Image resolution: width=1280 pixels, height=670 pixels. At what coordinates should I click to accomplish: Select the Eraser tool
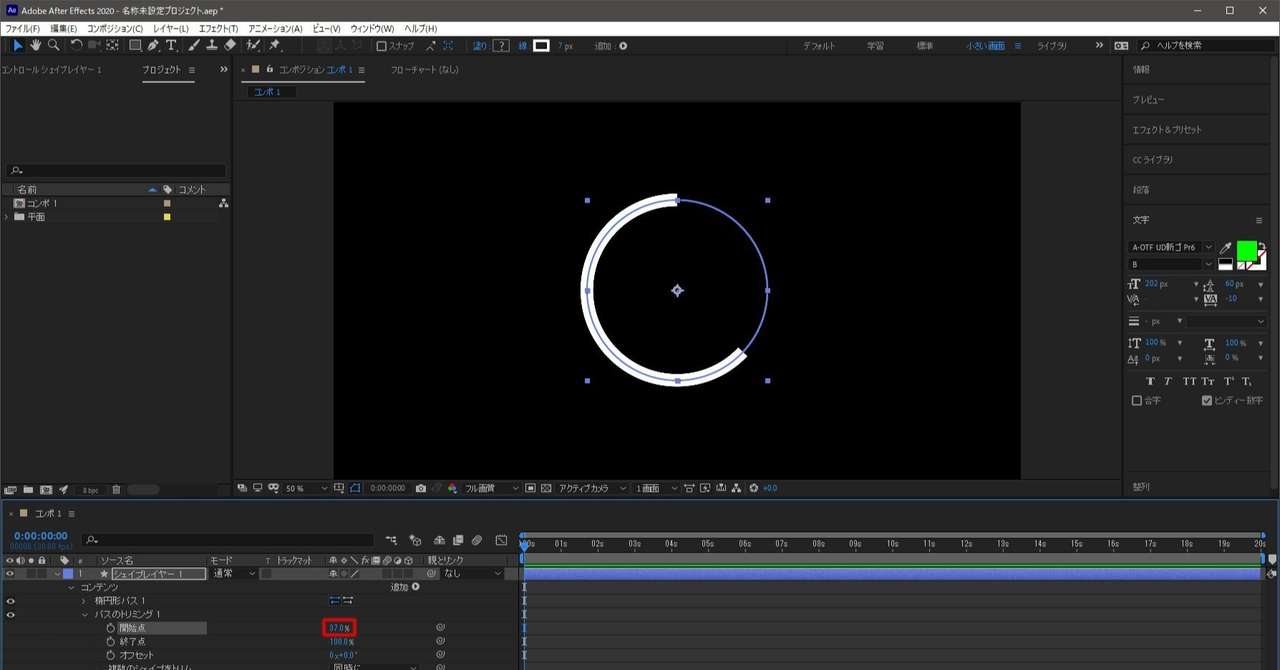point(230,45)
